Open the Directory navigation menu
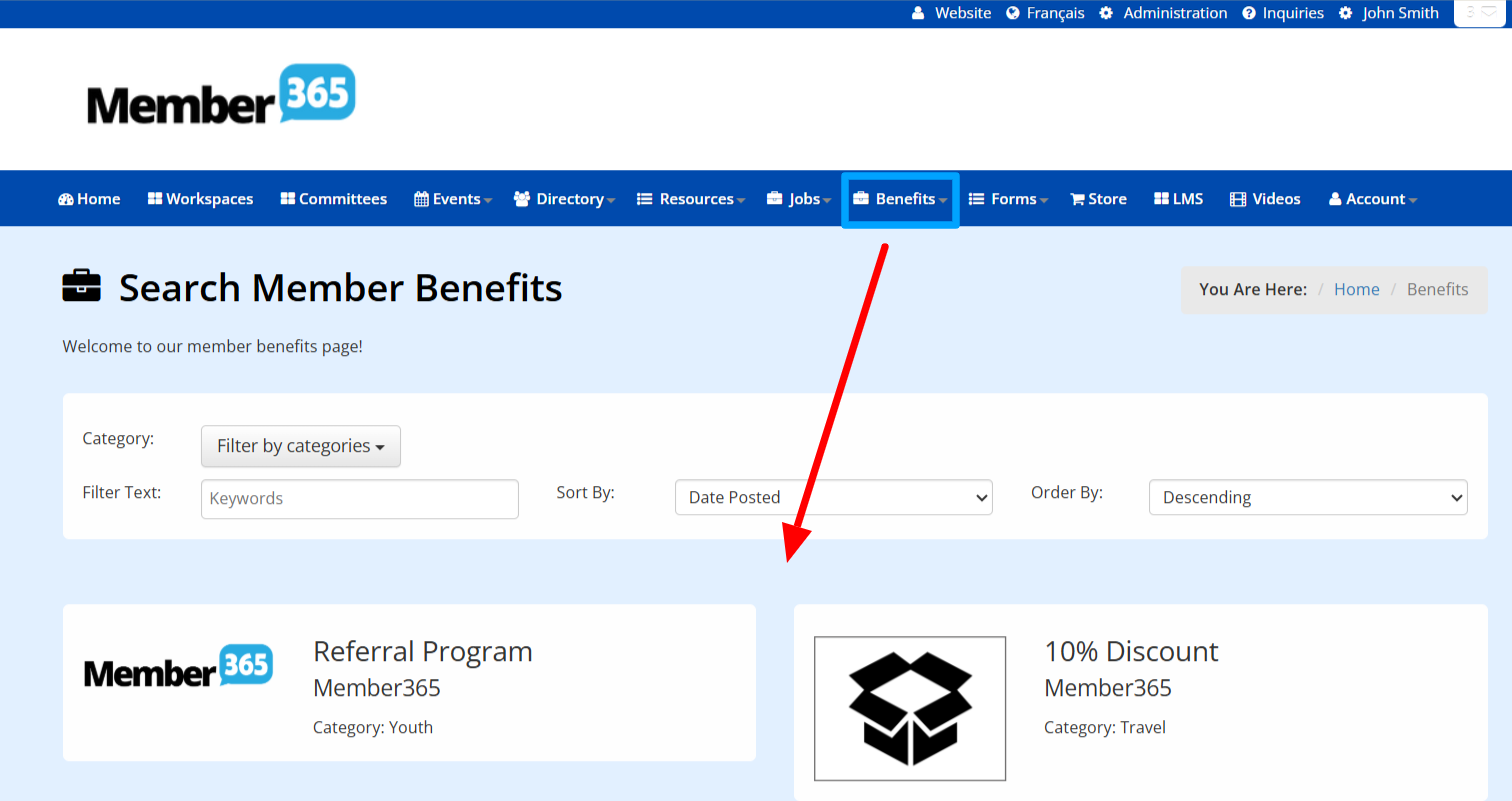The height and width of the screenshot is (801, 1512). (564, 199)
